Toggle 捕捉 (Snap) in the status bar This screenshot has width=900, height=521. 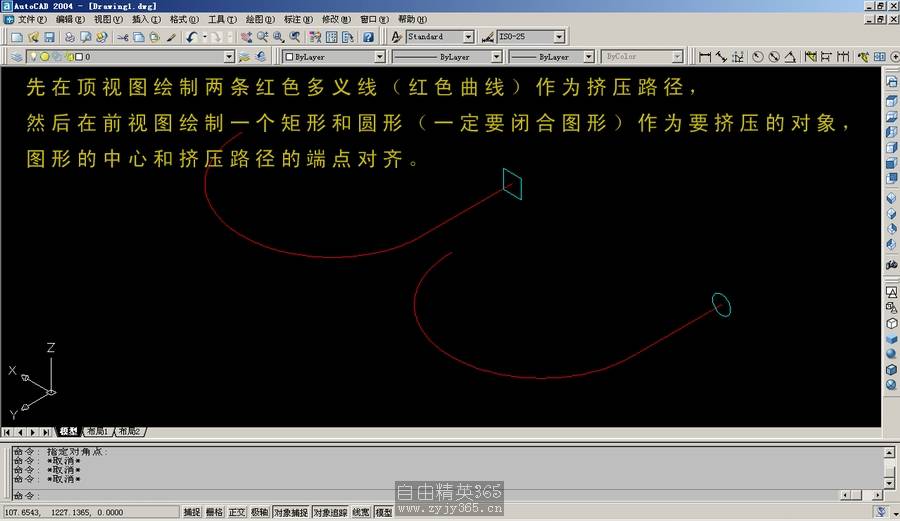191,512
